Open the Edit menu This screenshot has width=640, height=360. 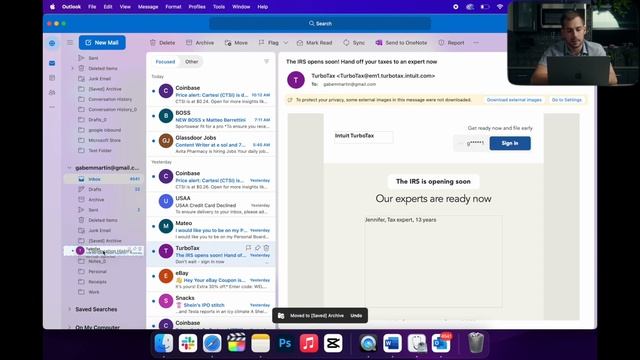(x=108, y=7)
